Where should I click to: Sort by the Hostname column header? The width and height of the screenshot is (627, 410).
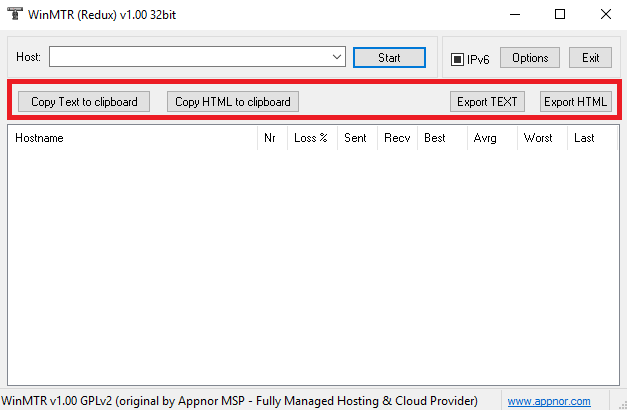(132, 138)
